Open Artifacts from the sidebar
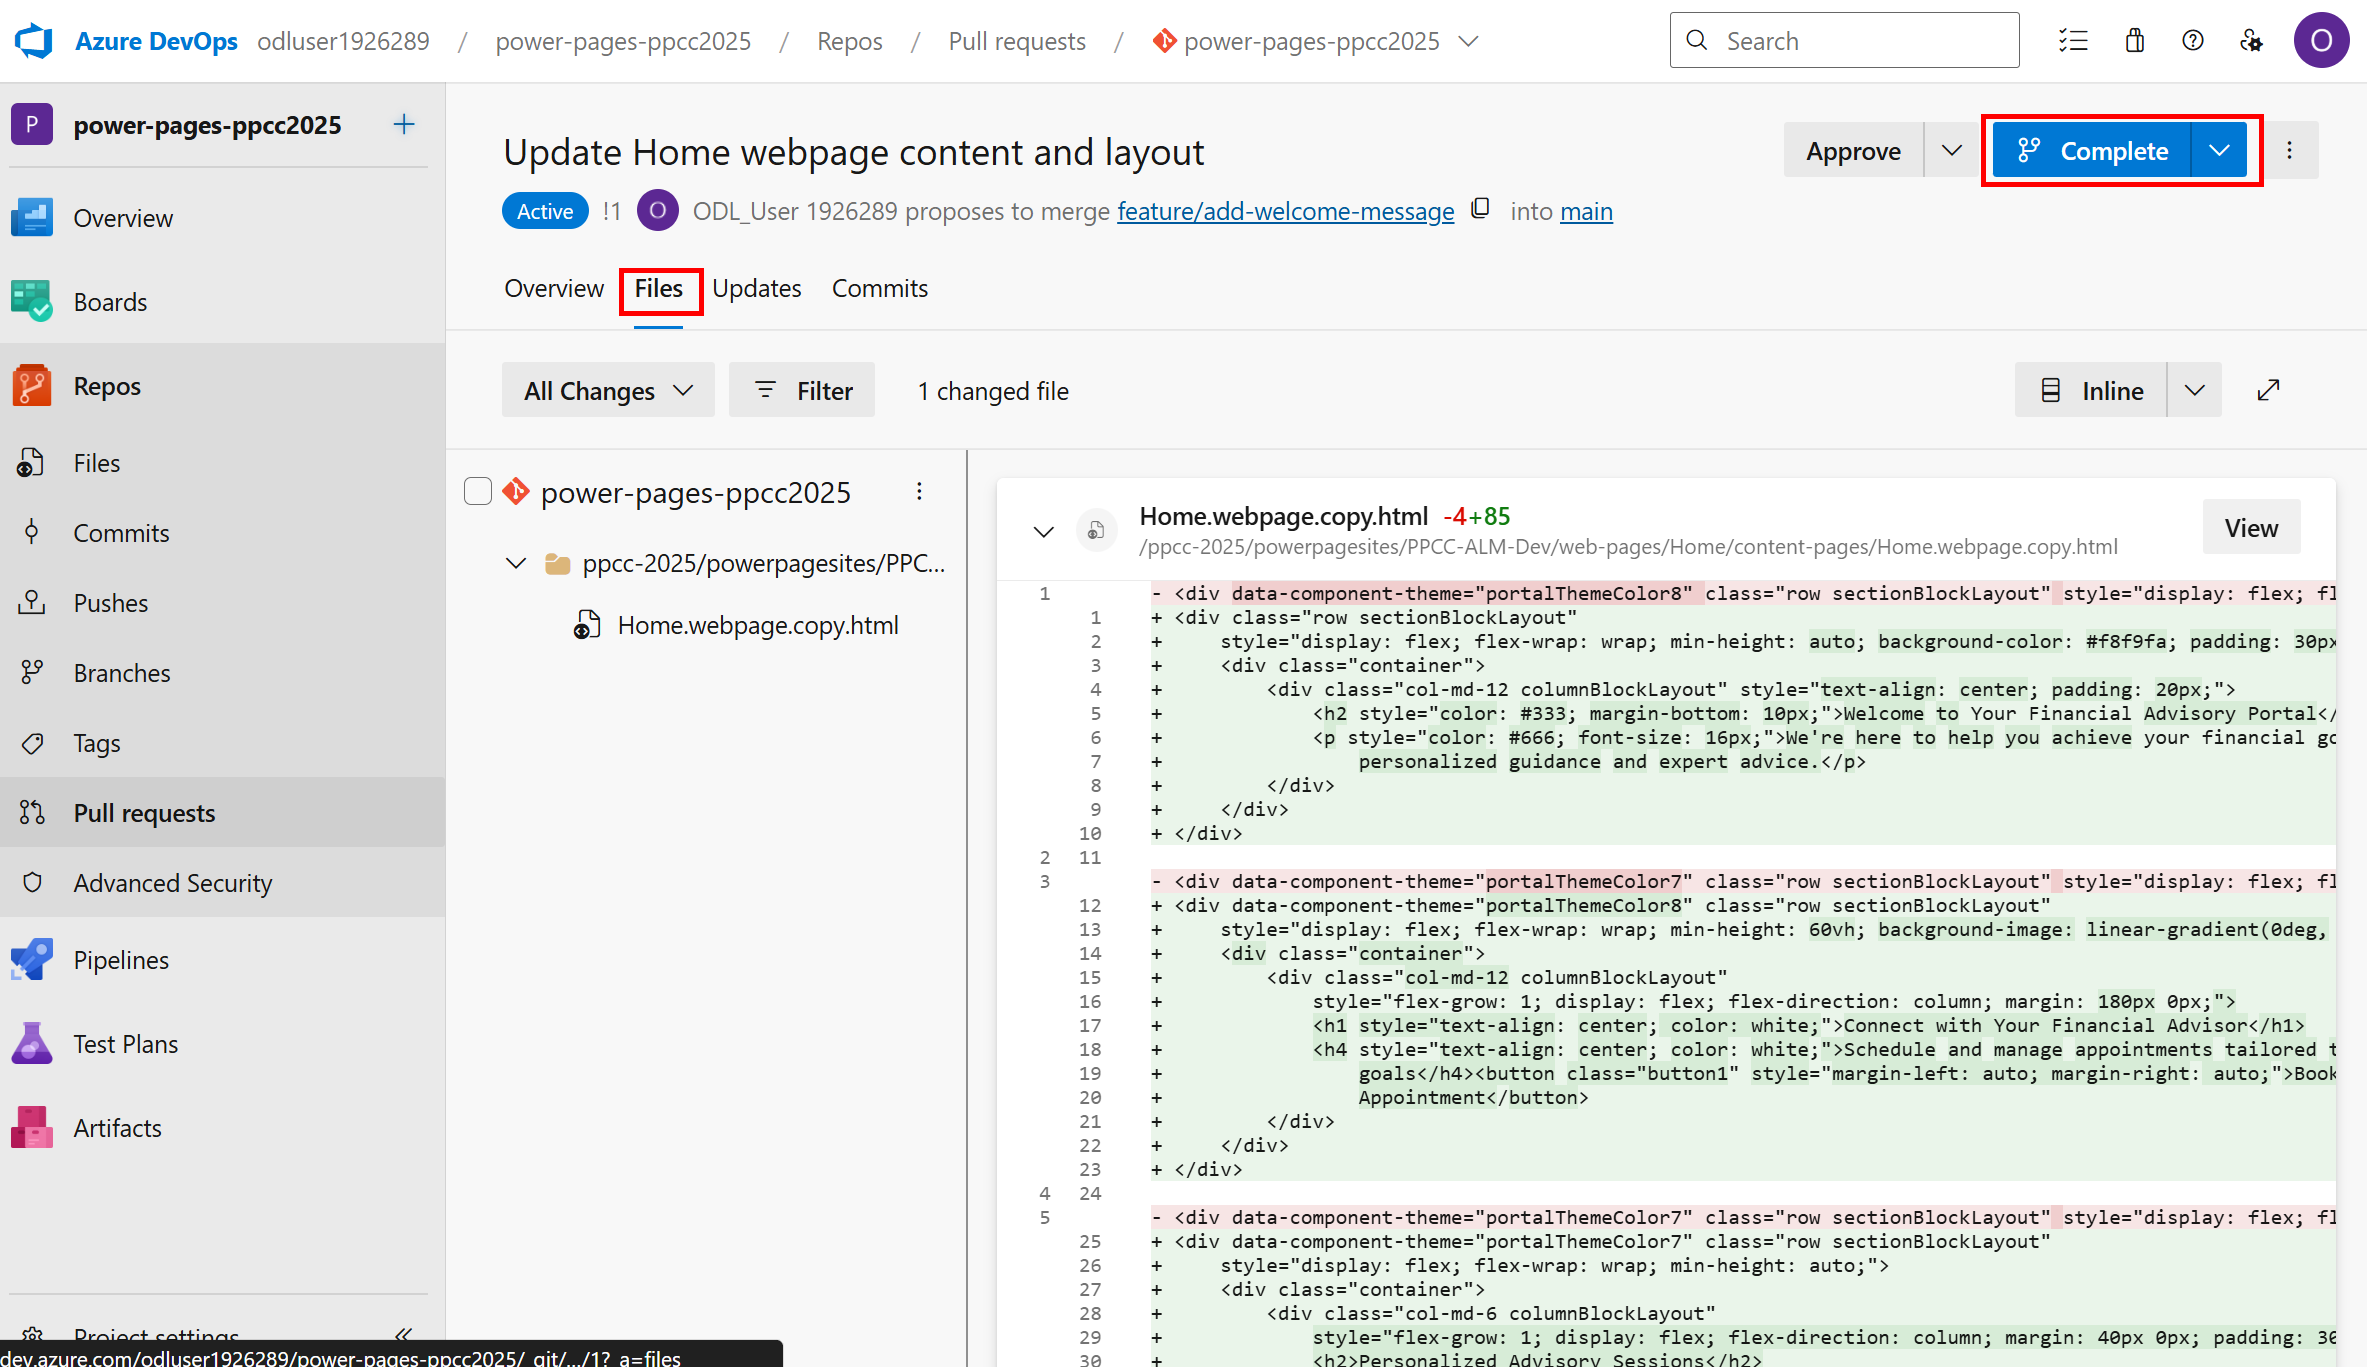Viewport: 2367px width, 1367px height. pos(117,1127)
